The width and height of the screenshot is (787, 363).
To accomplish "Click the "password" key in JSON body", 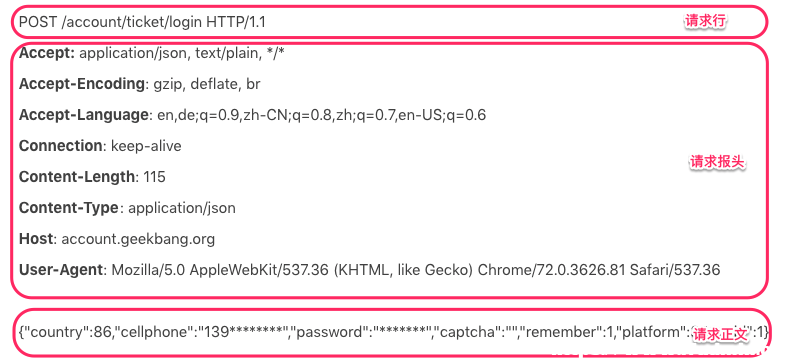I will coord(331,332).
